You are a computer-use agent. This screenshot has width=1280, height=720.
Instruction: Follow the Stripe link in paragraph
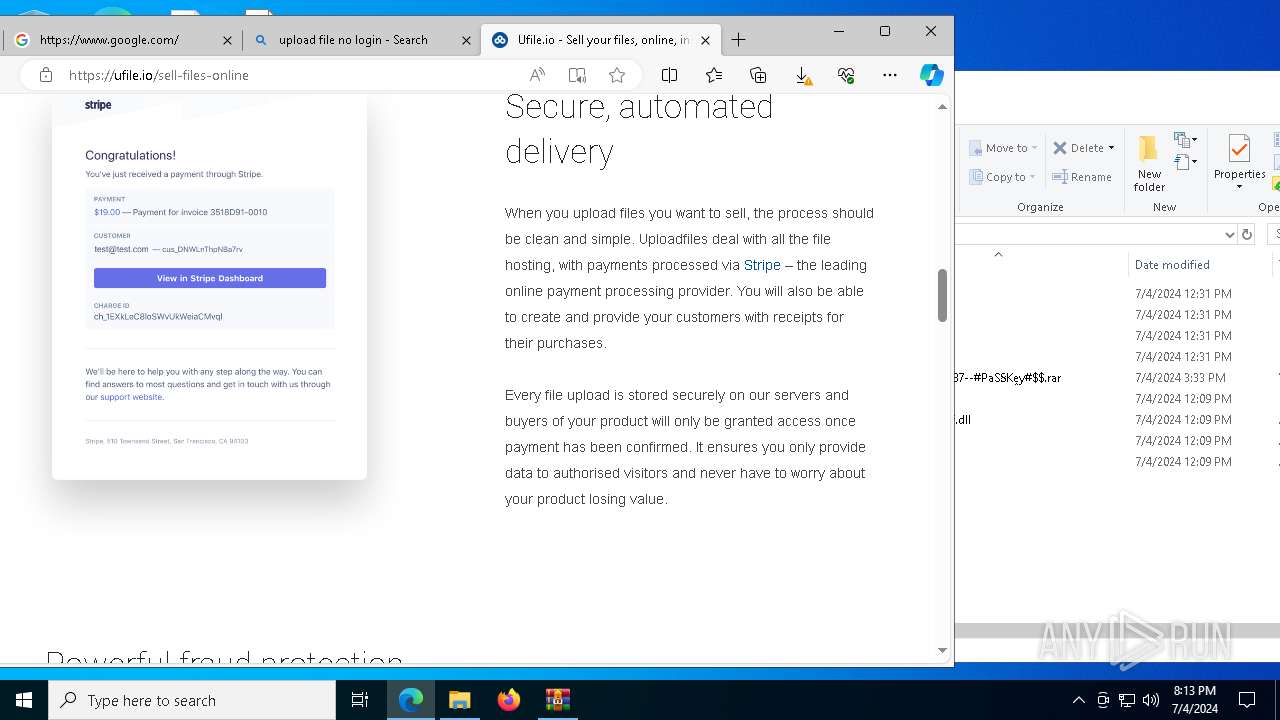pyautogui.click(x=762, y=265)
